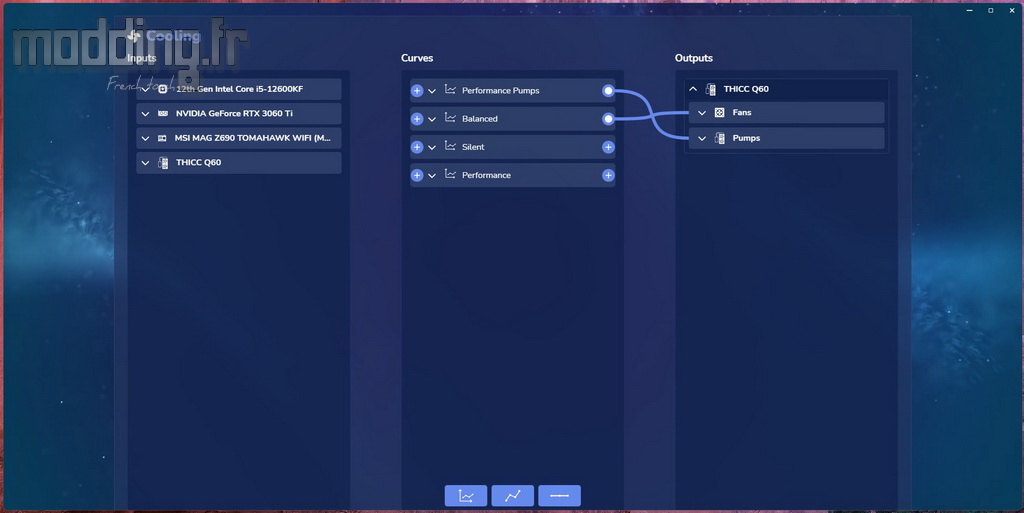Click the chart icon of Balanced curve
Screen dimensions: 1024x513
pos(450,117)
